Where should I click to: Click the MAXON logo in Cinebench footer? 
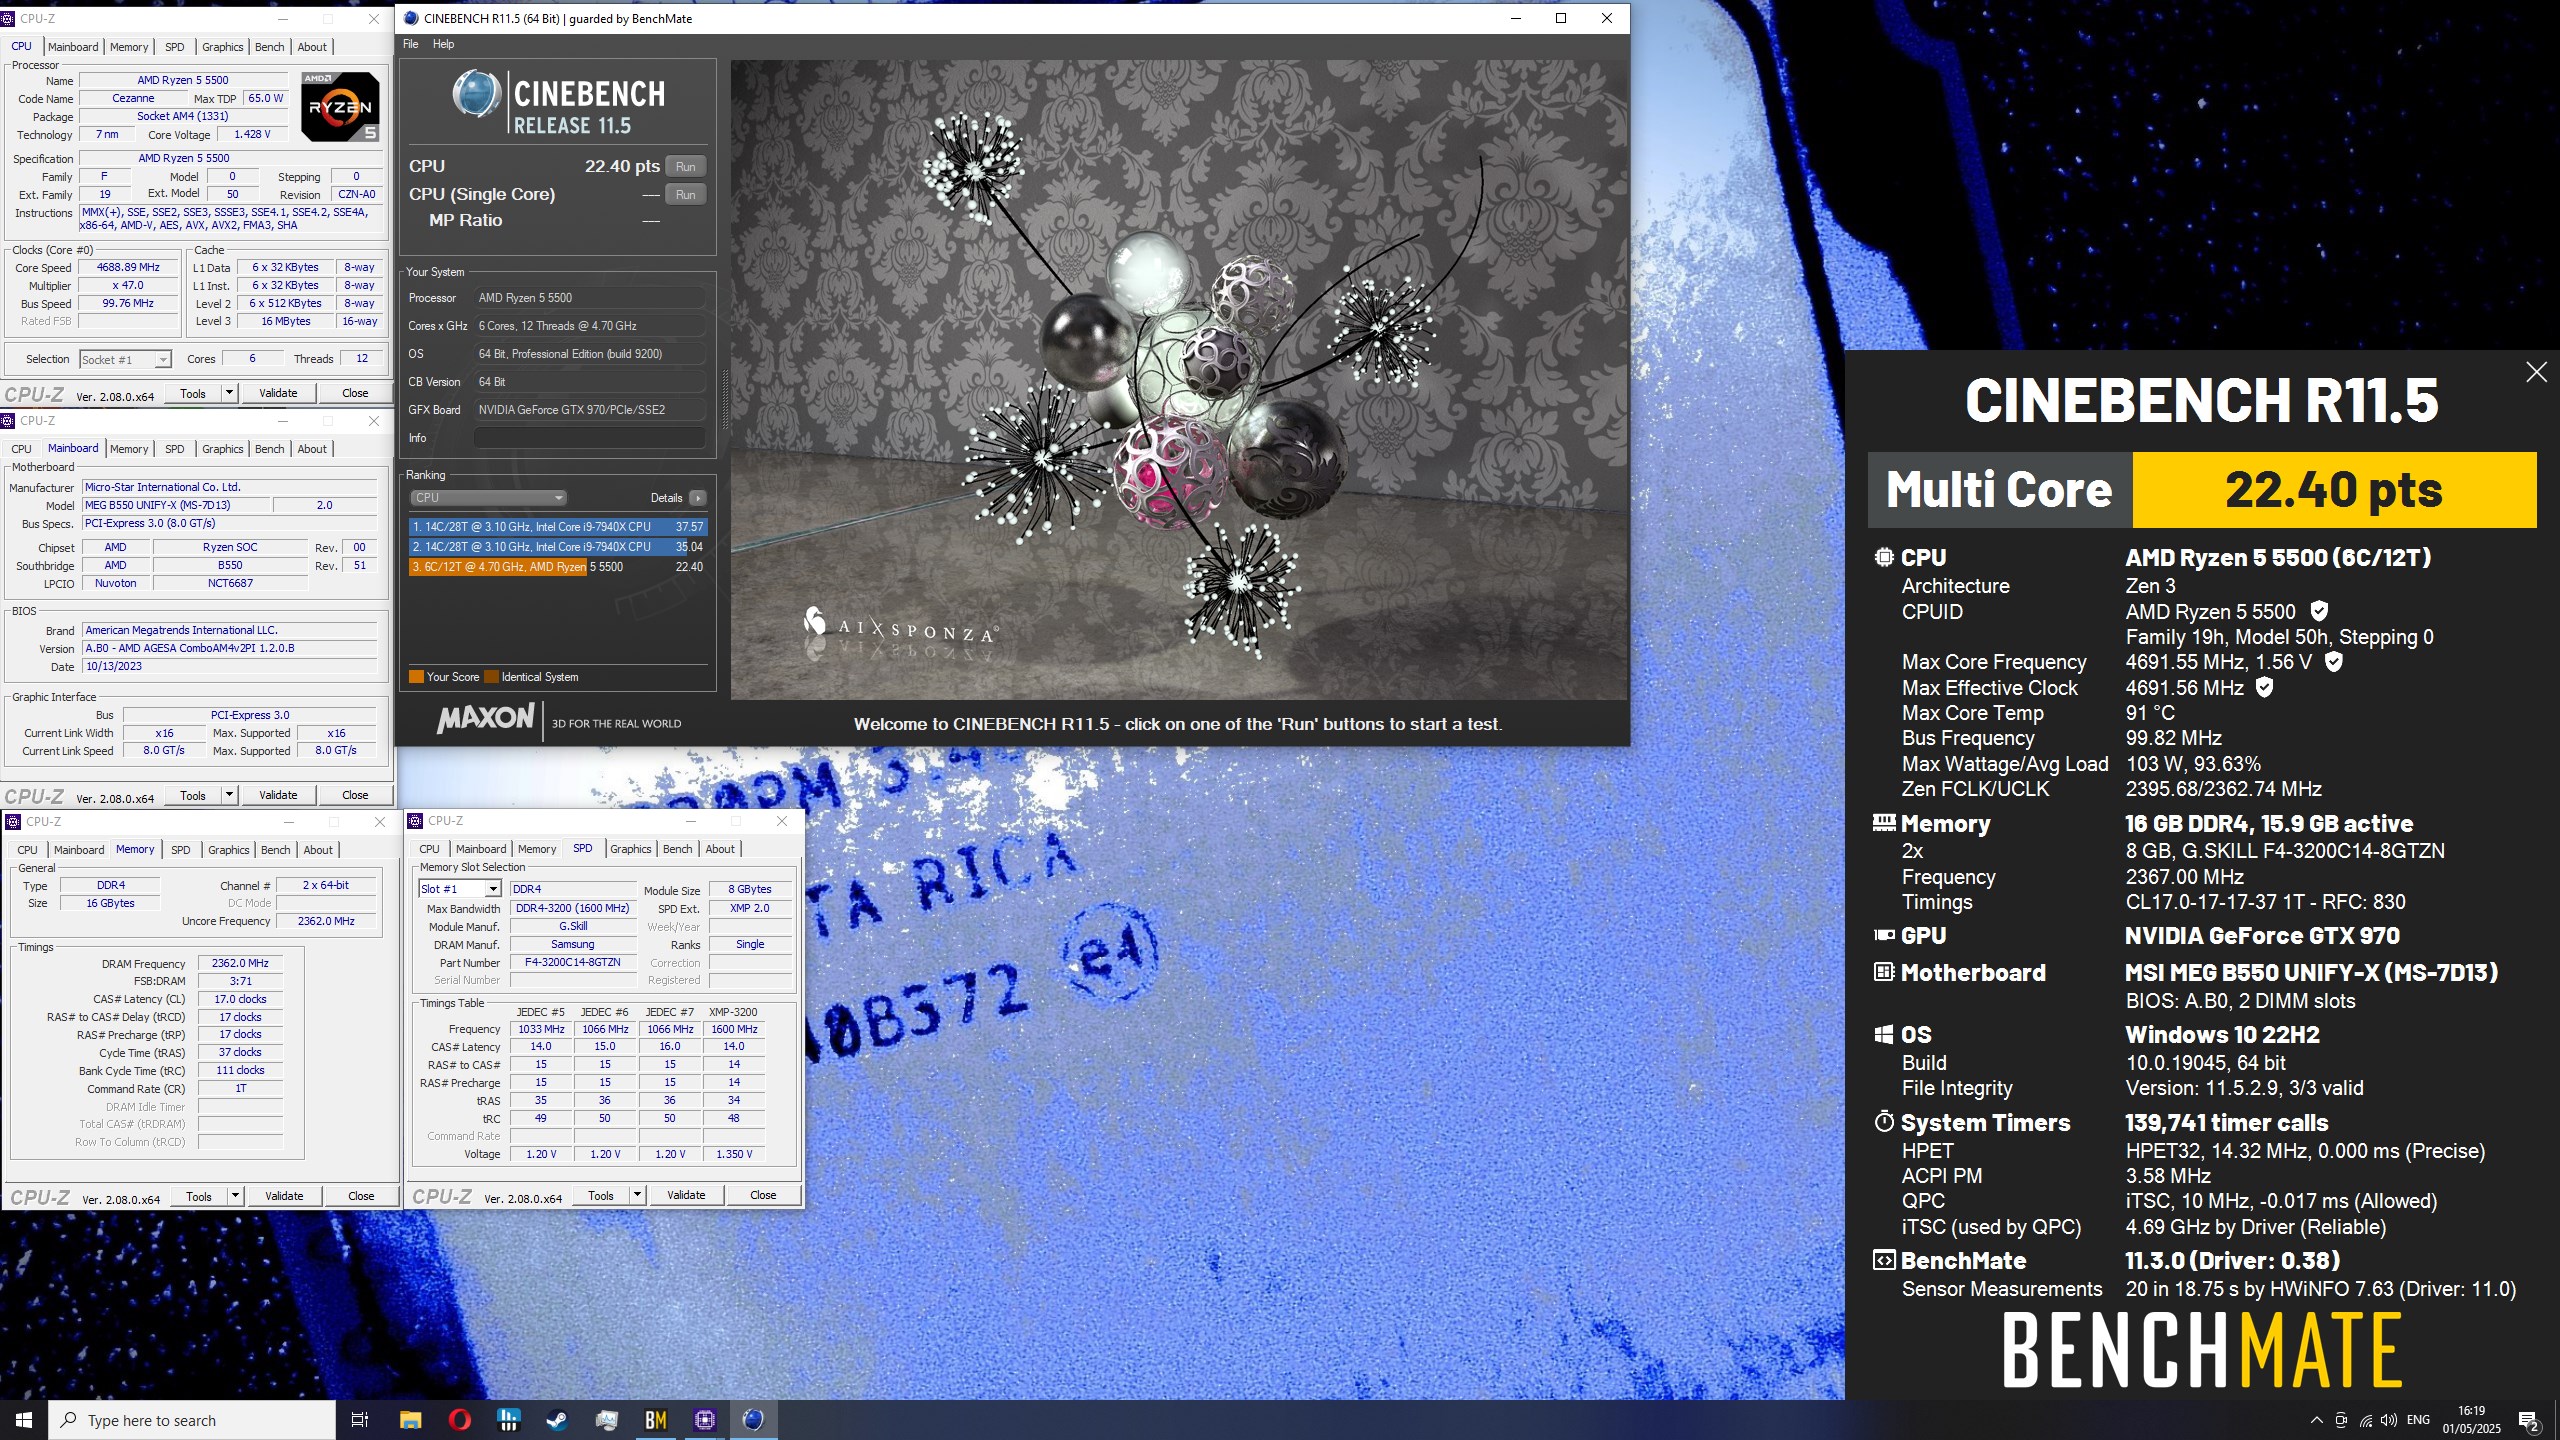coord(485,718)
